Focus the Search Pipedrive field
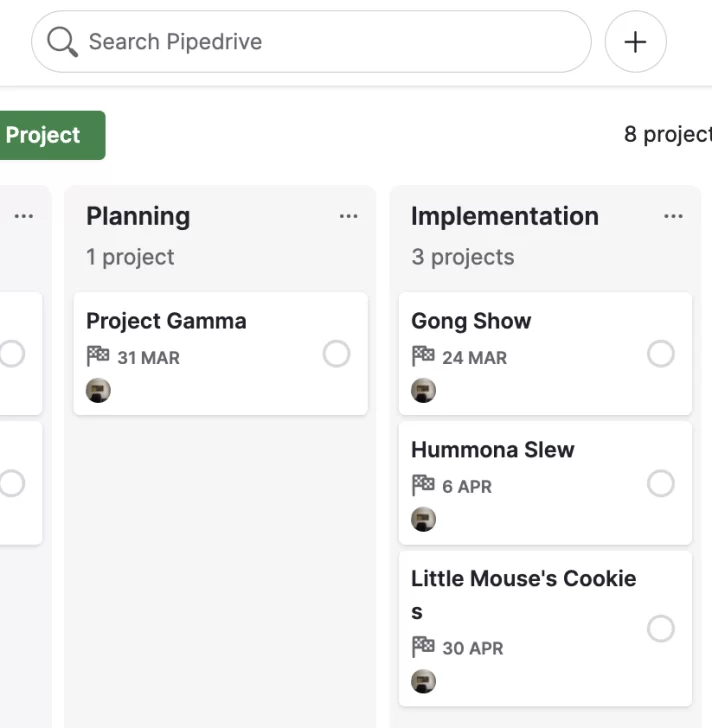 pos(311,42)
